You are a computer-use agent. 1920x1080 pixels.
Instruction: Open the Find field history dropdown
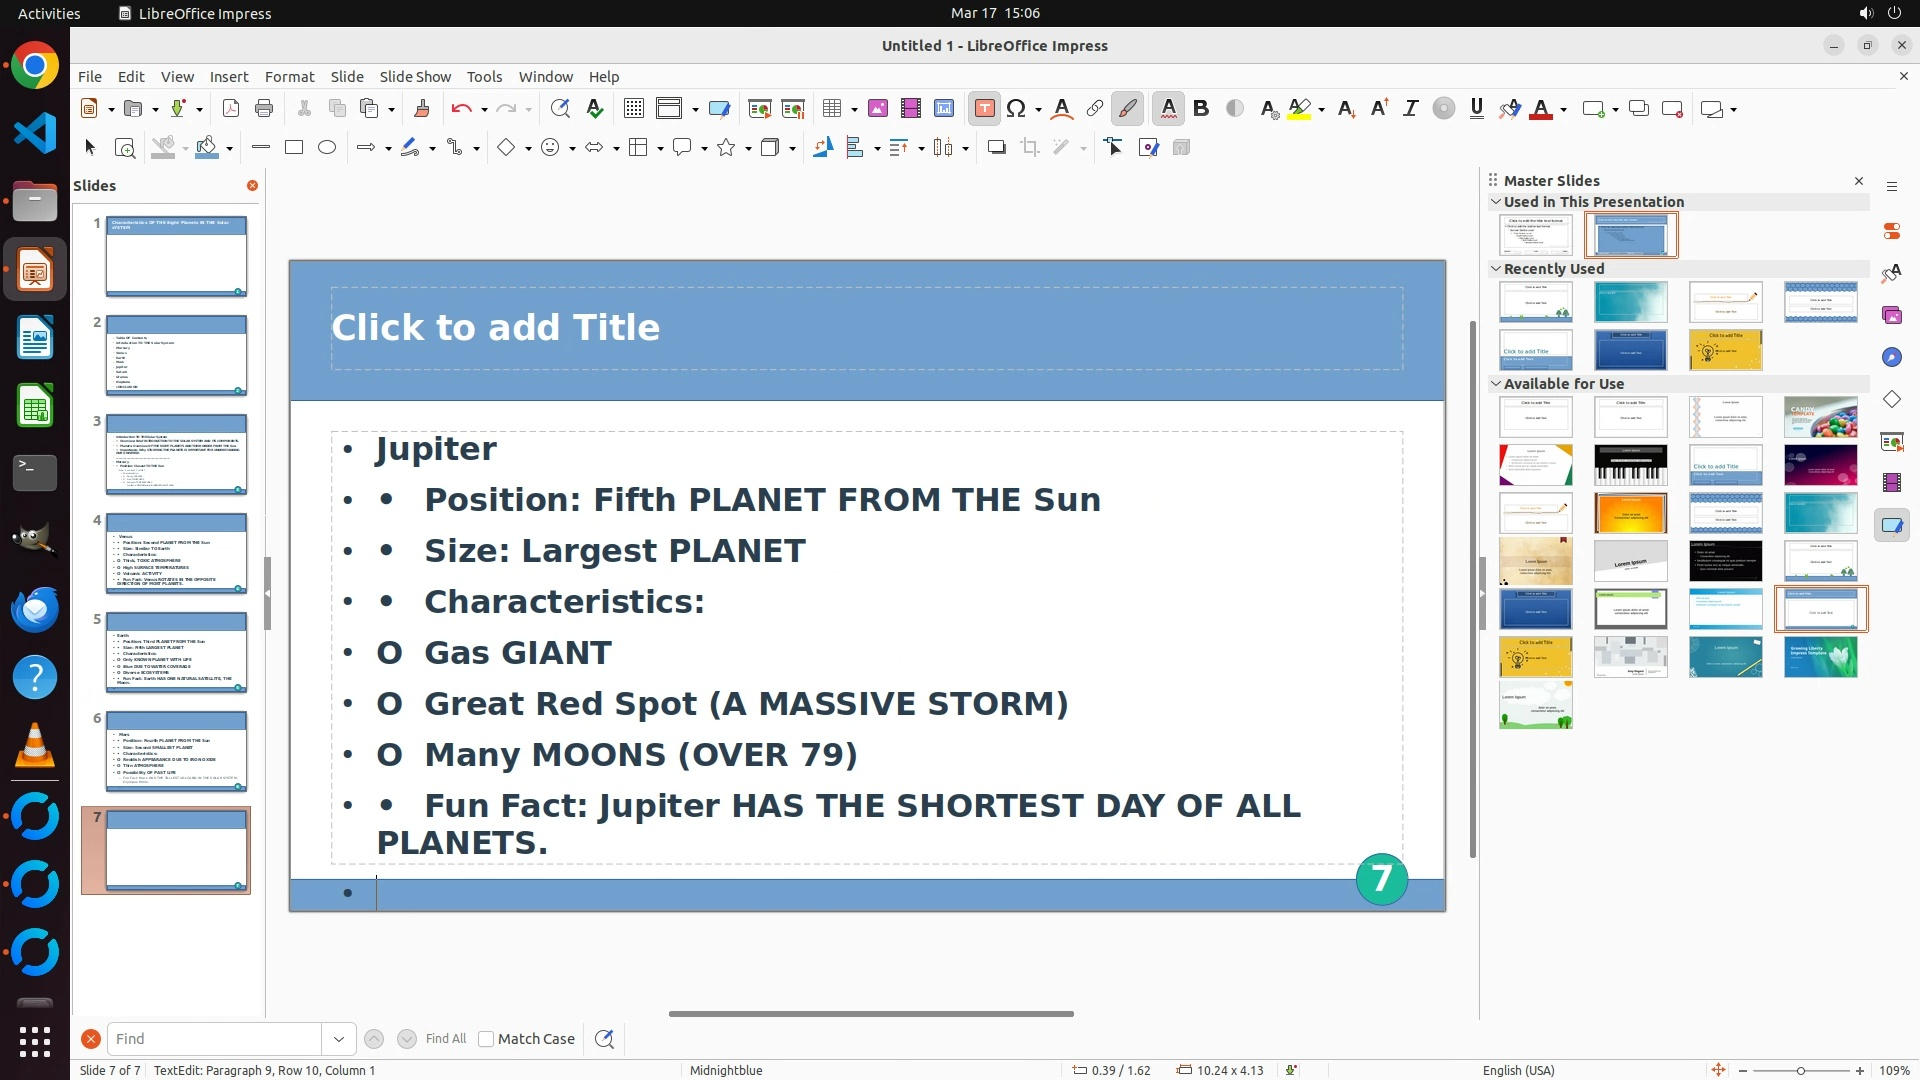339,1039
